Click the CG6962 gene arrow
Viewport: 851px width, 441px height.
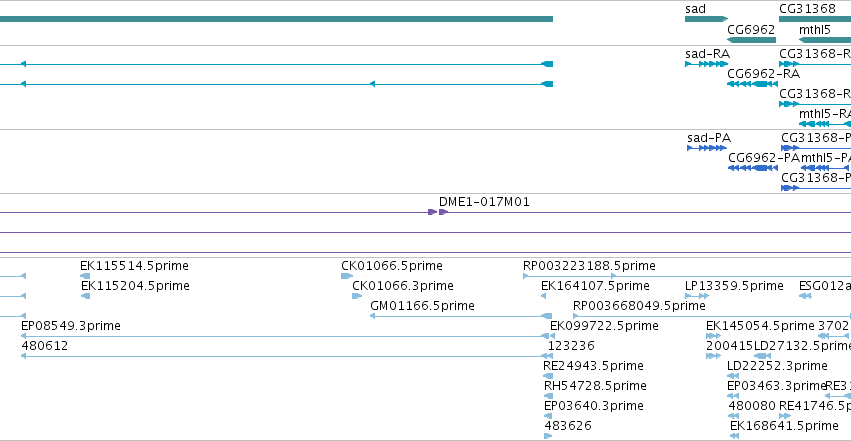coord(751,40)
